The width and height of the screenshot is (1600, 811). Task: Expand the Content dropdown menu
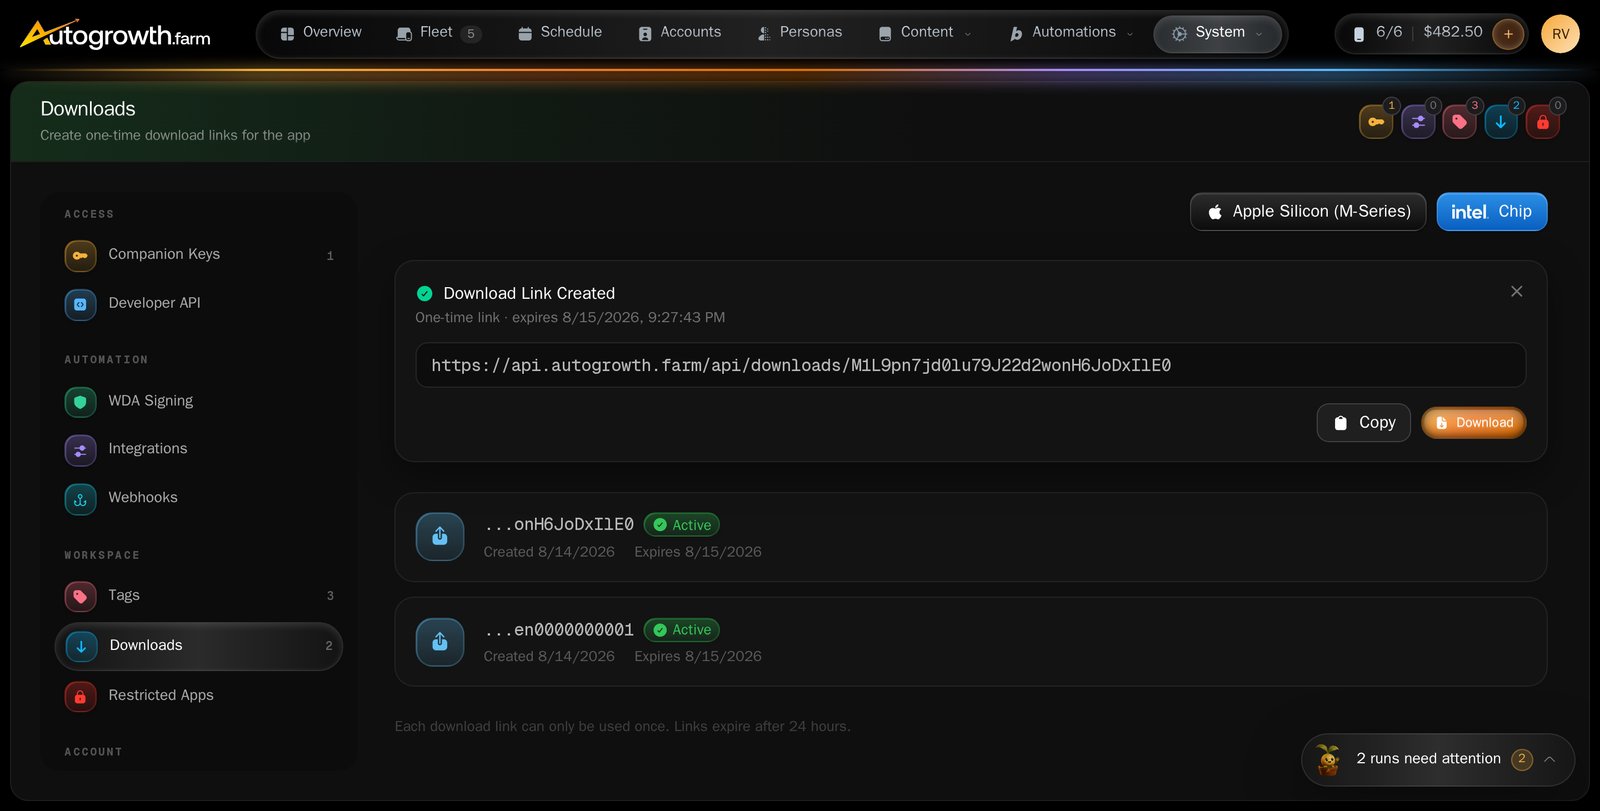(x=924, y=33)
